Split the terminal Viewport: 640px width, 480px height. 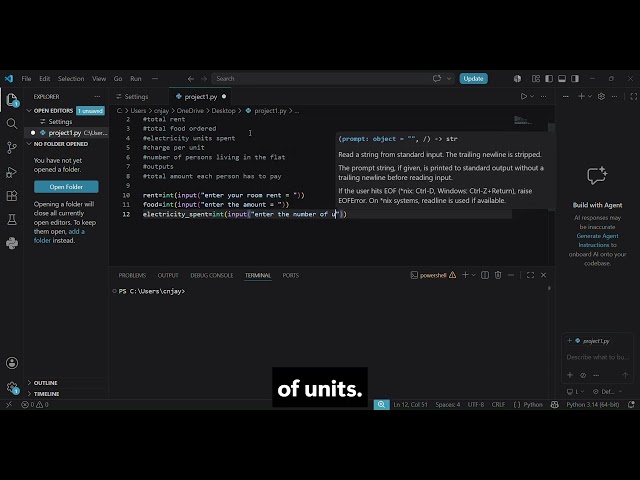pos(485,275)
